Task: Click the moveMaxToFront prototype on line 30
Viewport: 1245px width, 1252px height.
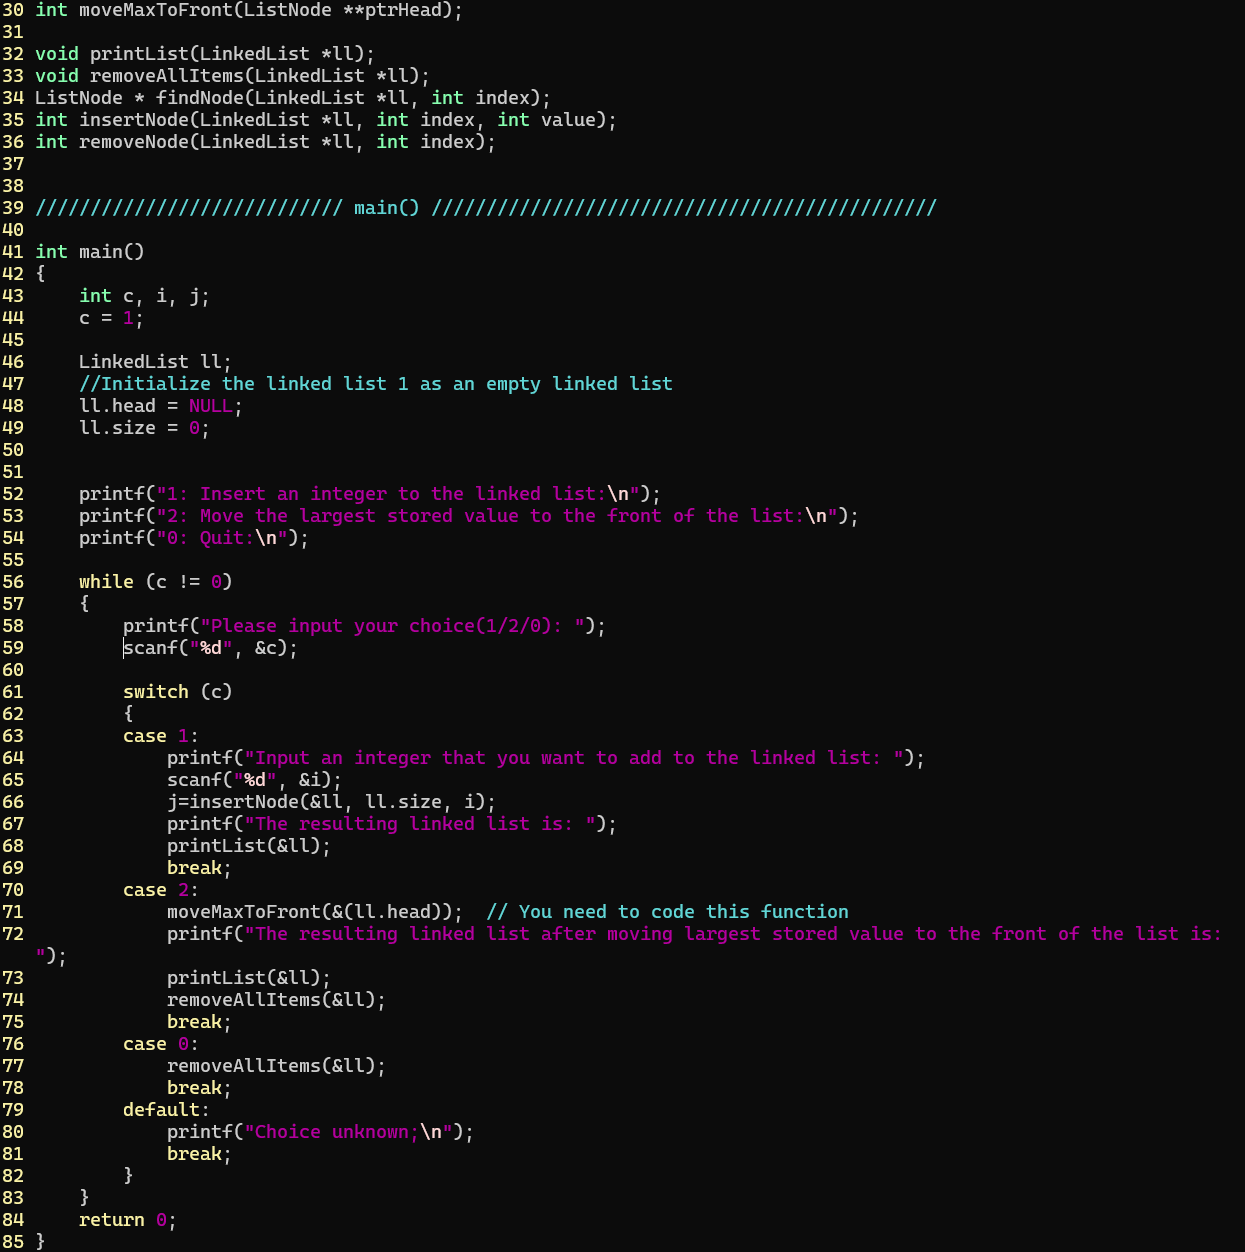Action: [249, 10]
